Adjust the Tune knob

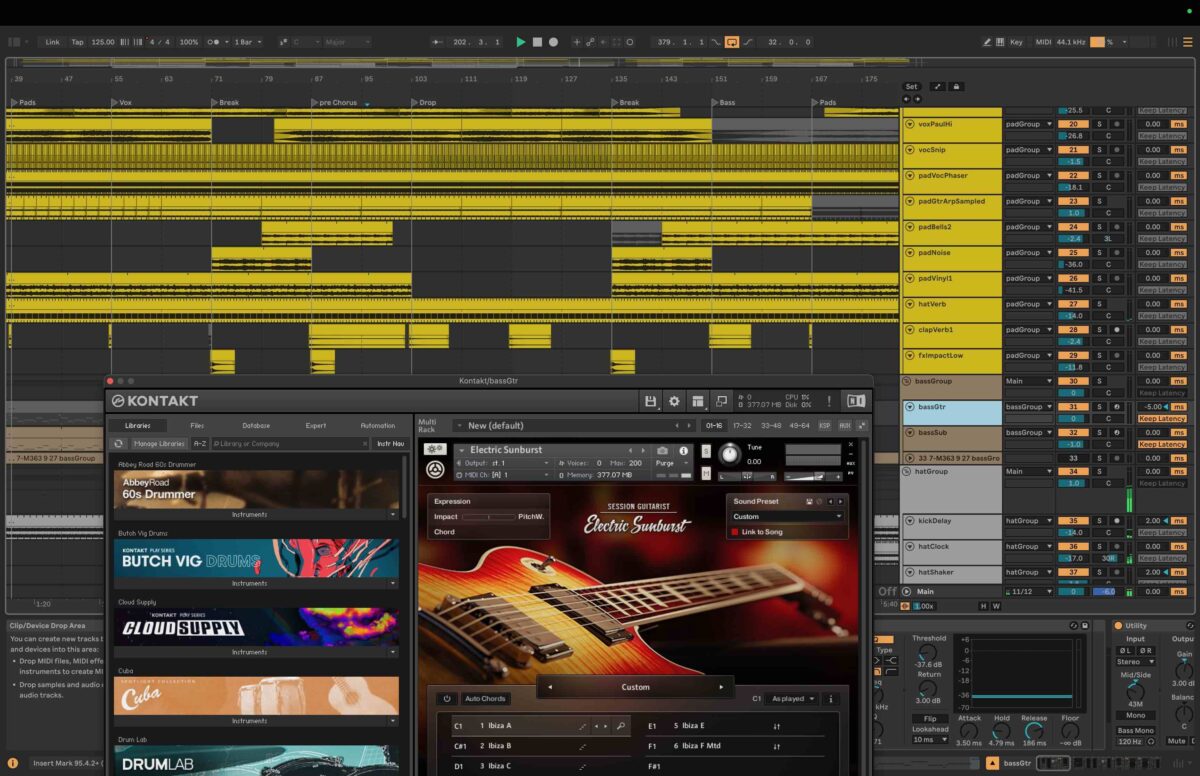point(731,454)
